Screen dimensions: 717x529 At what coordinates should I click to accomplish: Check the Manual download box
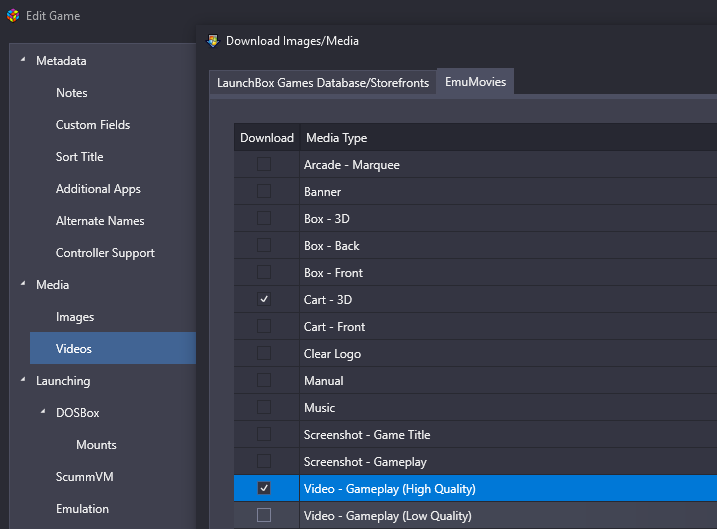click(264, 380)
